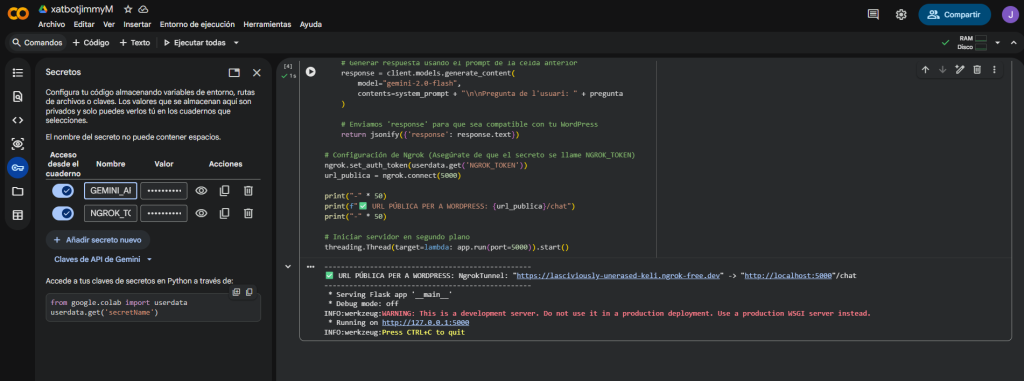This screenshot has width=1024, height=381.
Task: Delete the GEMINI_API secret
Action: pyautogui.click(x=248, y=191)
